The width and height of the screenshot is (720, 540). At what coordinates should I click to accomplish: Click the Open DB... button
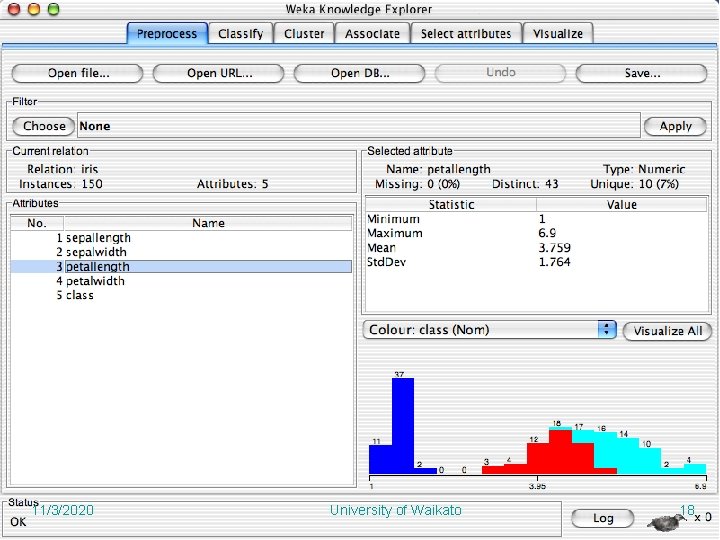coord(360,73)
